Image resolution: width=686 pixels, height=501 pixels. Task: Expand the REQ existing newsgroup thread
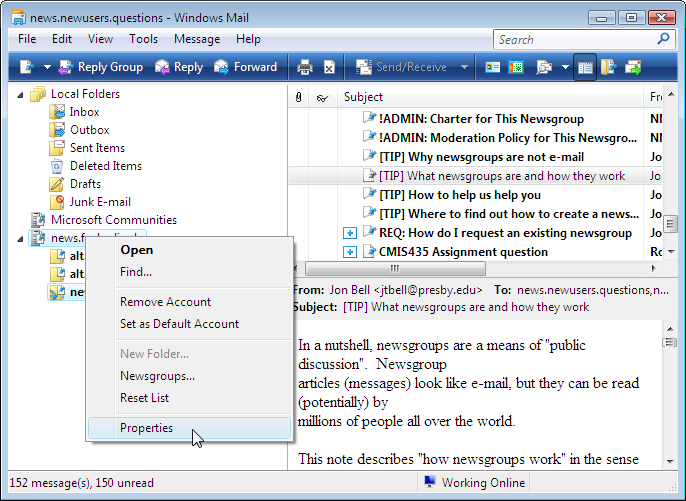tap(350, 233)
